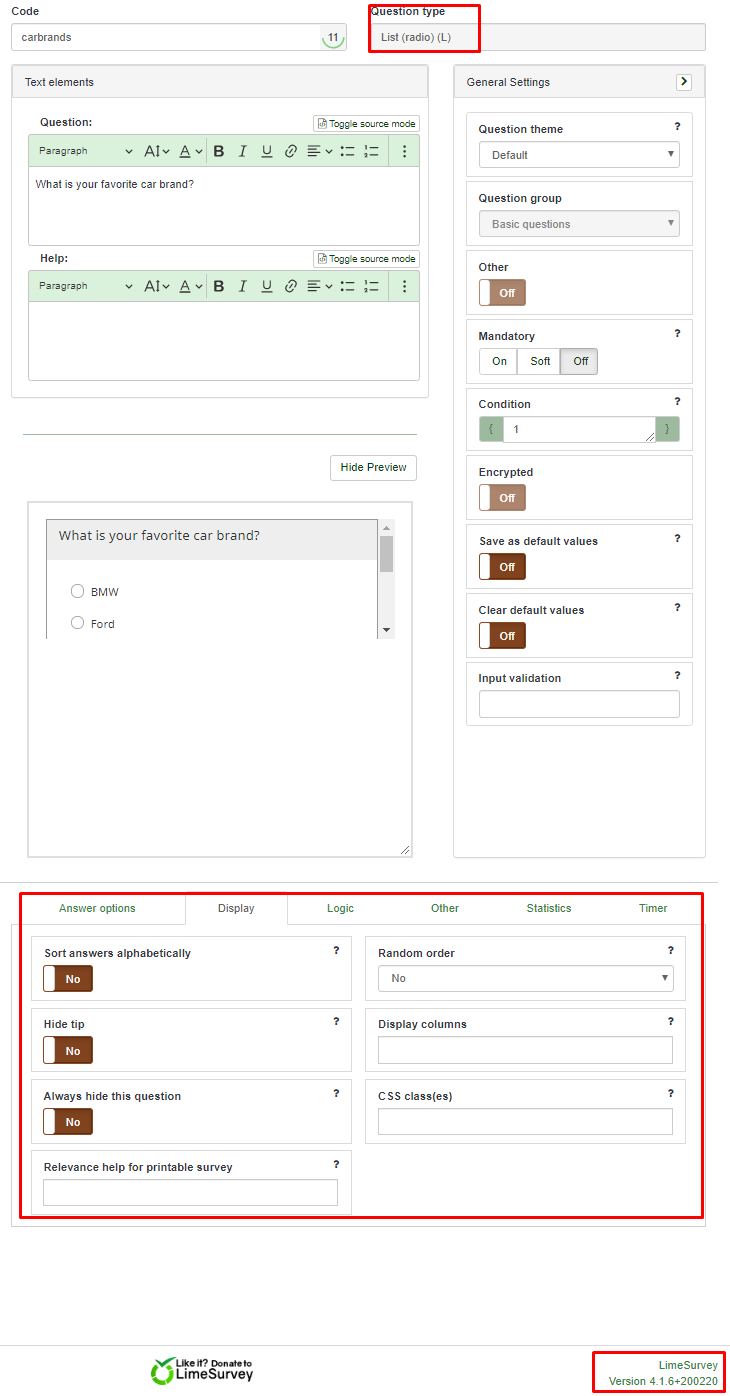Image resolution: width=730 pixels, height=1396 pixels.
Task: Toggle bold in Help editor toolbar
Action: coord(219,286)
